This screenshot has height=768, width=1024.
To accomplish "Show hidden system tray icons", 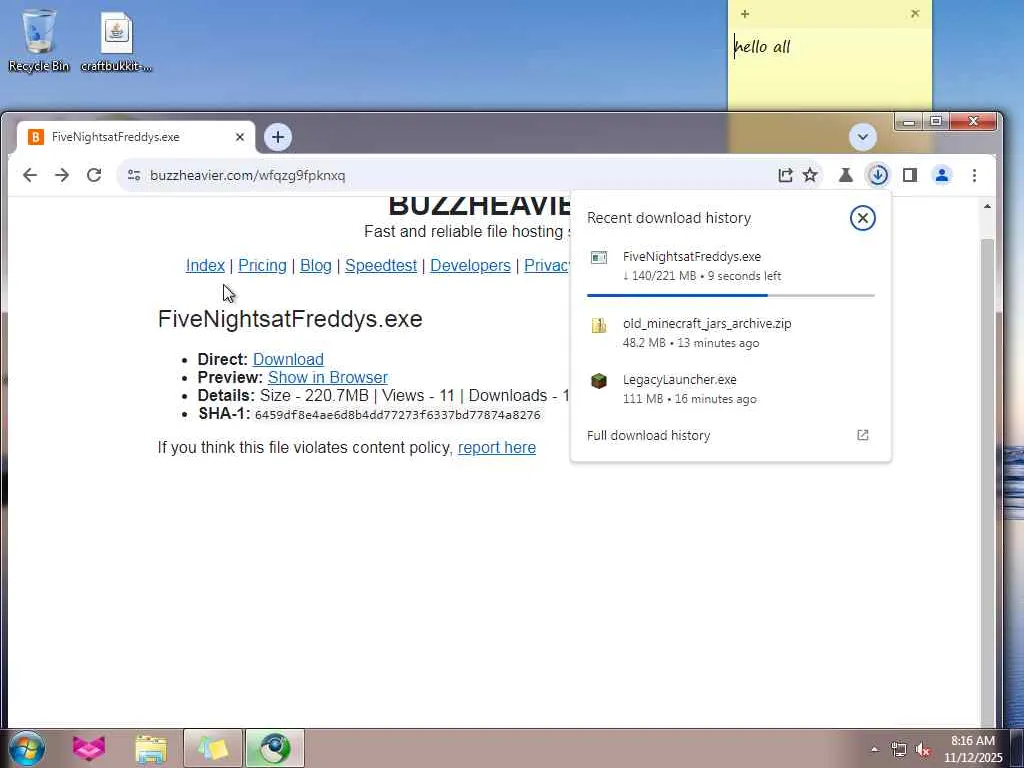I will [874, 750].
